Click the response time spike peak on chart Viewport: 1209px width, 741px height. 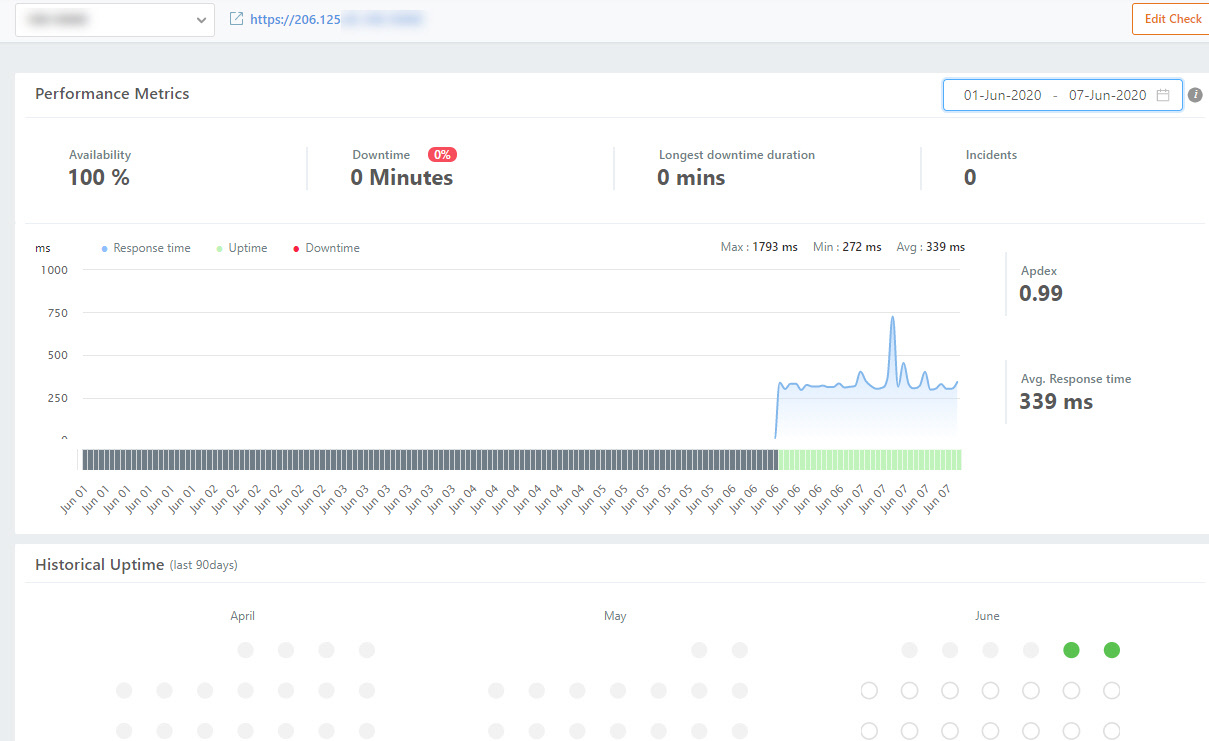[892, 318]
